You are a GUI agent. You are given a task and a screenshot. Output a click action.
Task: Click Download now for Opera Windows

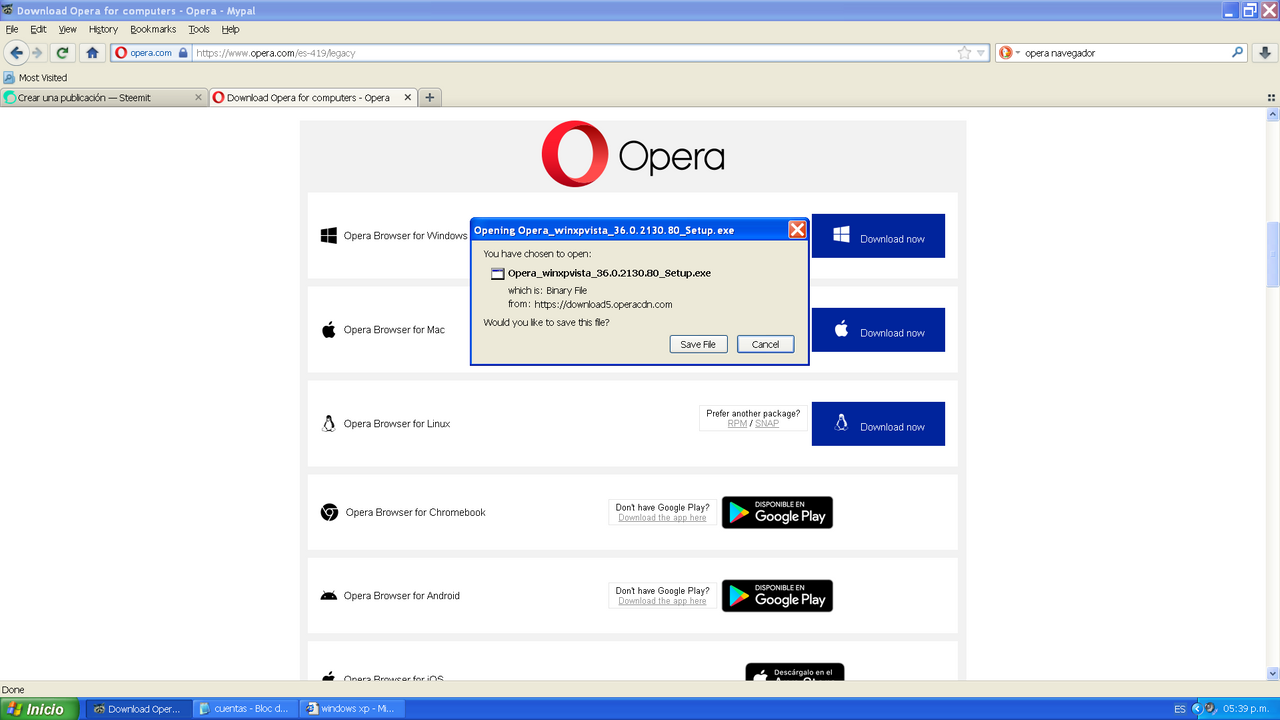pyautogui.click(x=878, y=236)
